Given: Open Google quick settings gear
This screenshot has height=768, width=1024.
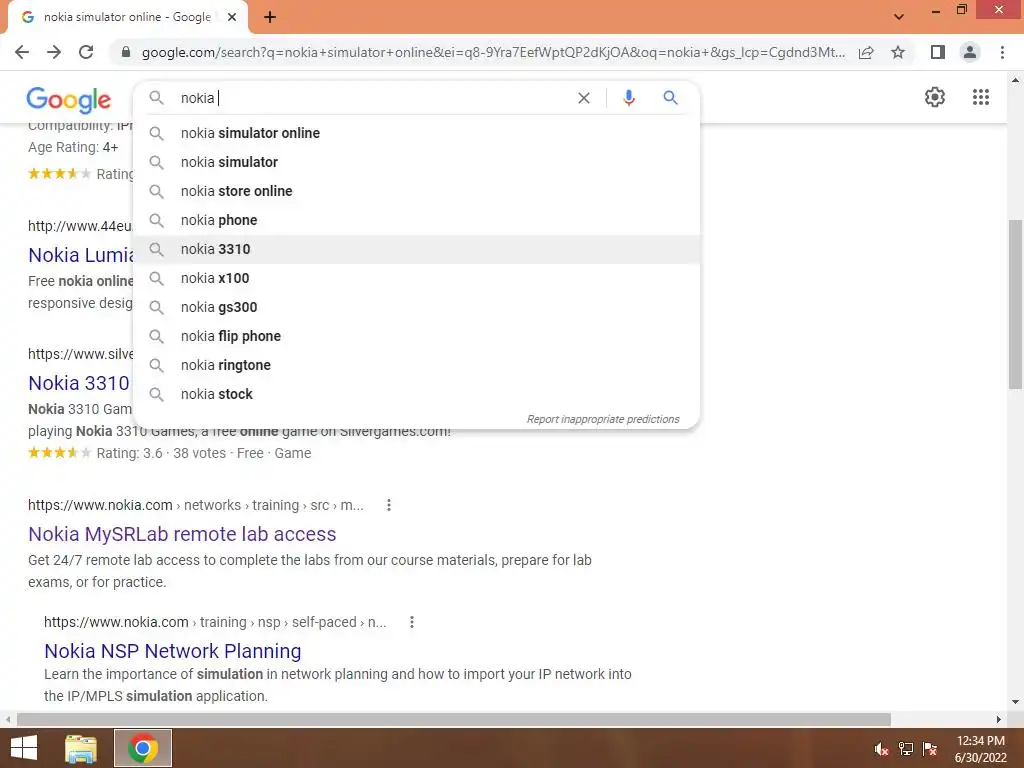Looking at the screenshot, I should tap(935, 97).
